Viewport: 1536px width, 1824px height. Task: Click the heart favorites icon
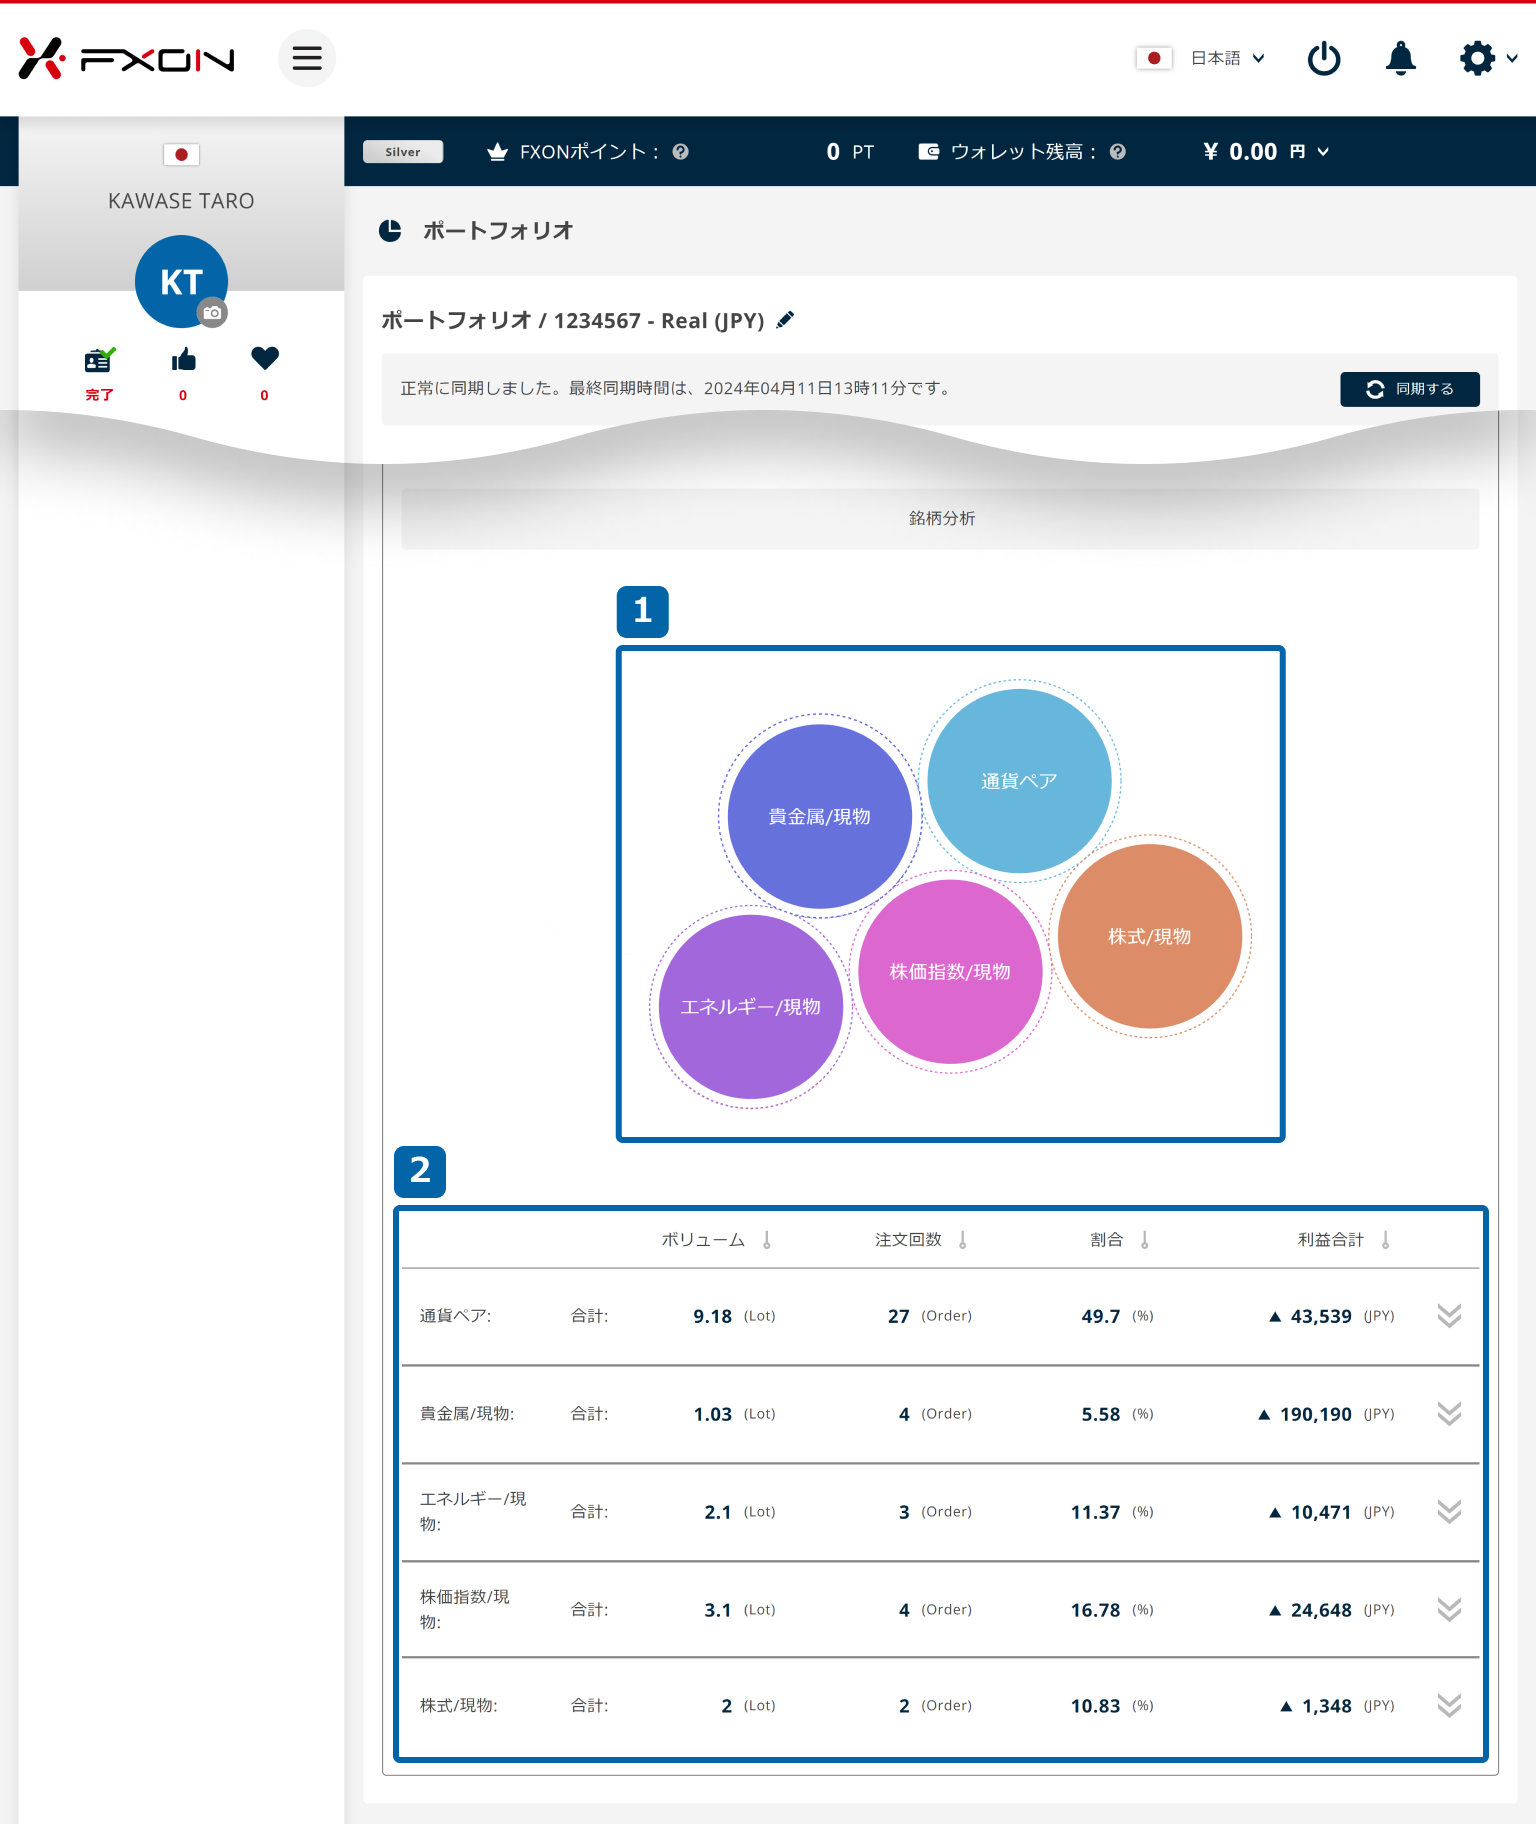(x=265, y=358)
